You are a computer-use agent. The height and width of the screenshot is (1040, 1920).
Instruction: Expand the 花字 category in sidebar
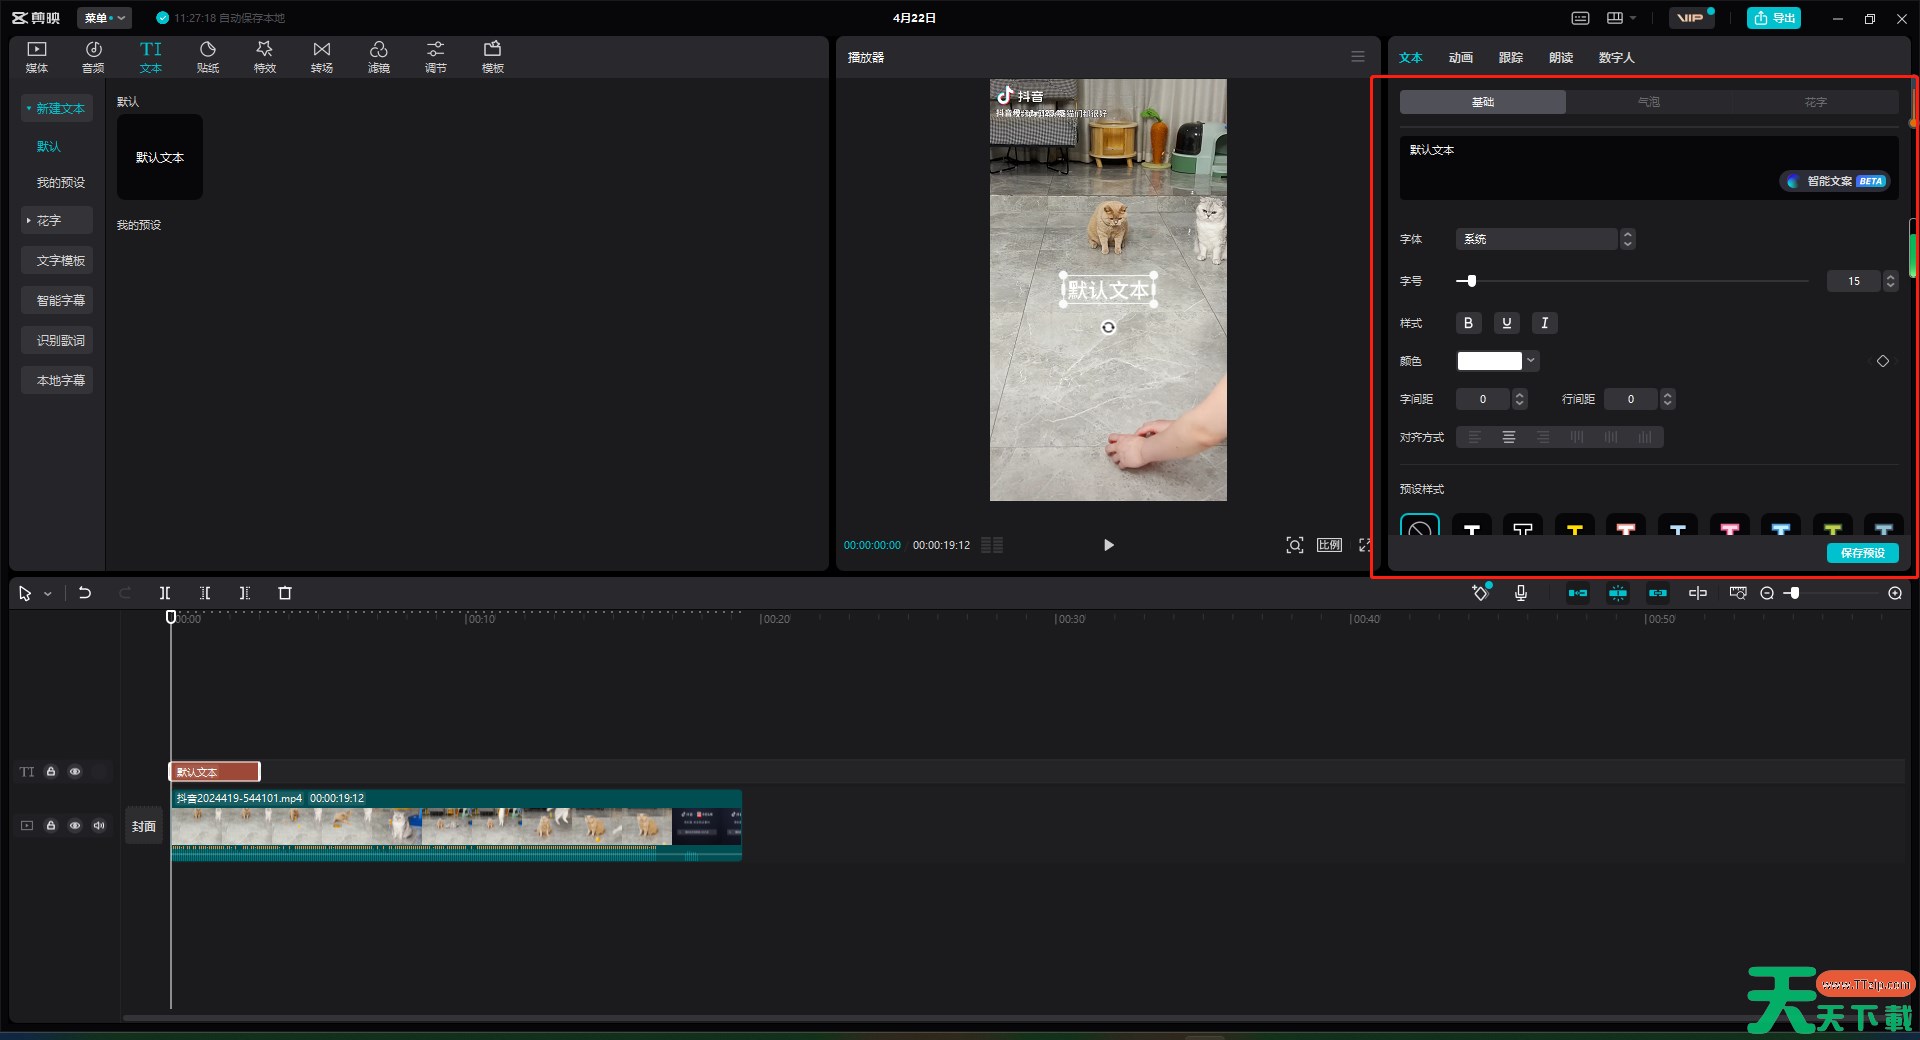[x=57, y=220]
